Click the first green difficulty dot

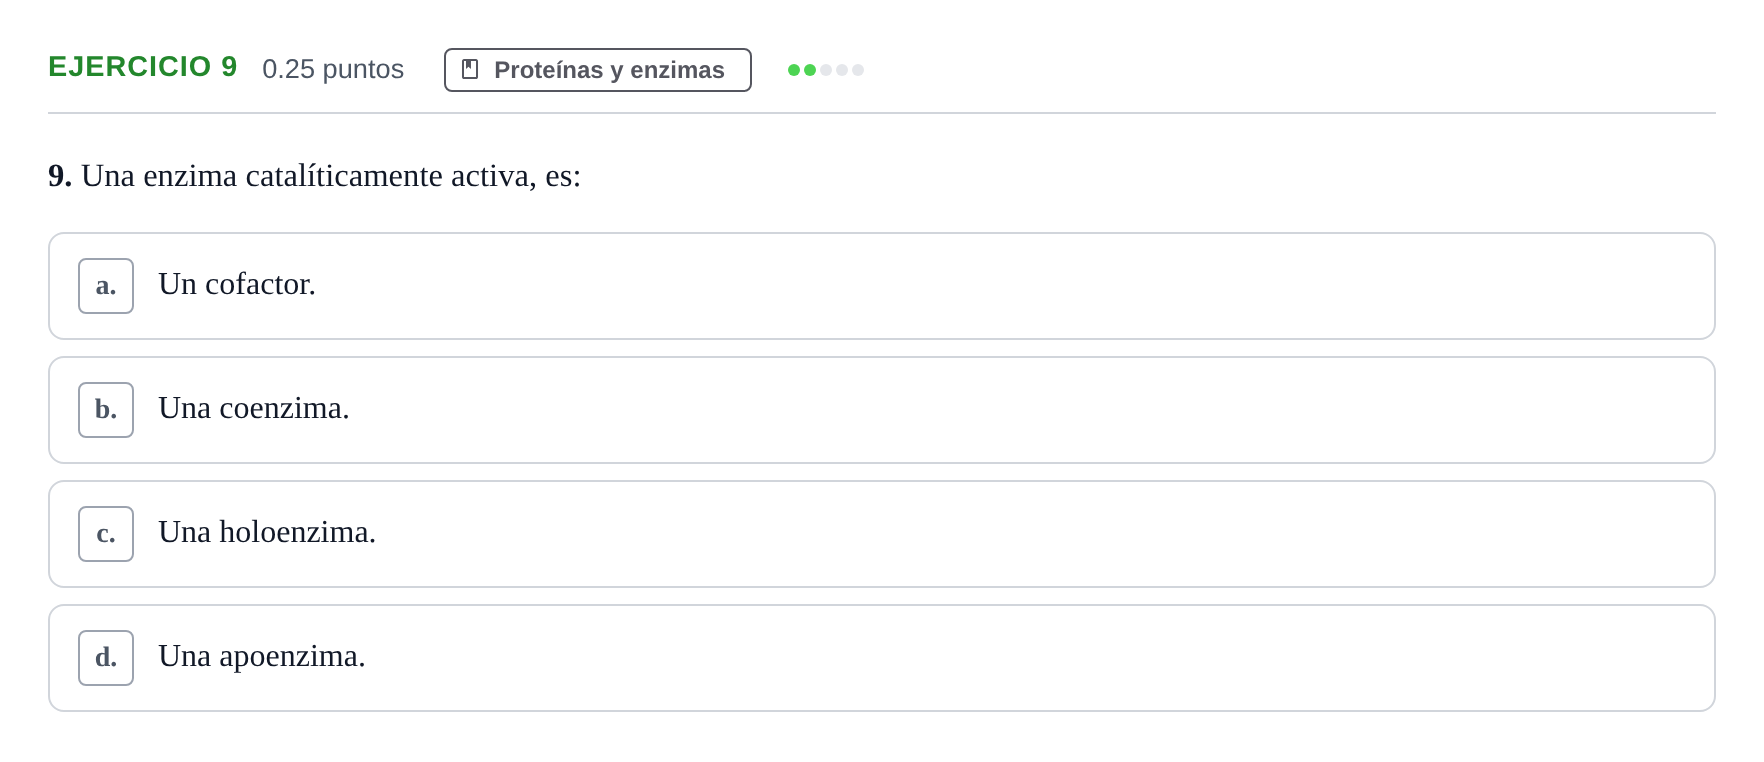794,70
